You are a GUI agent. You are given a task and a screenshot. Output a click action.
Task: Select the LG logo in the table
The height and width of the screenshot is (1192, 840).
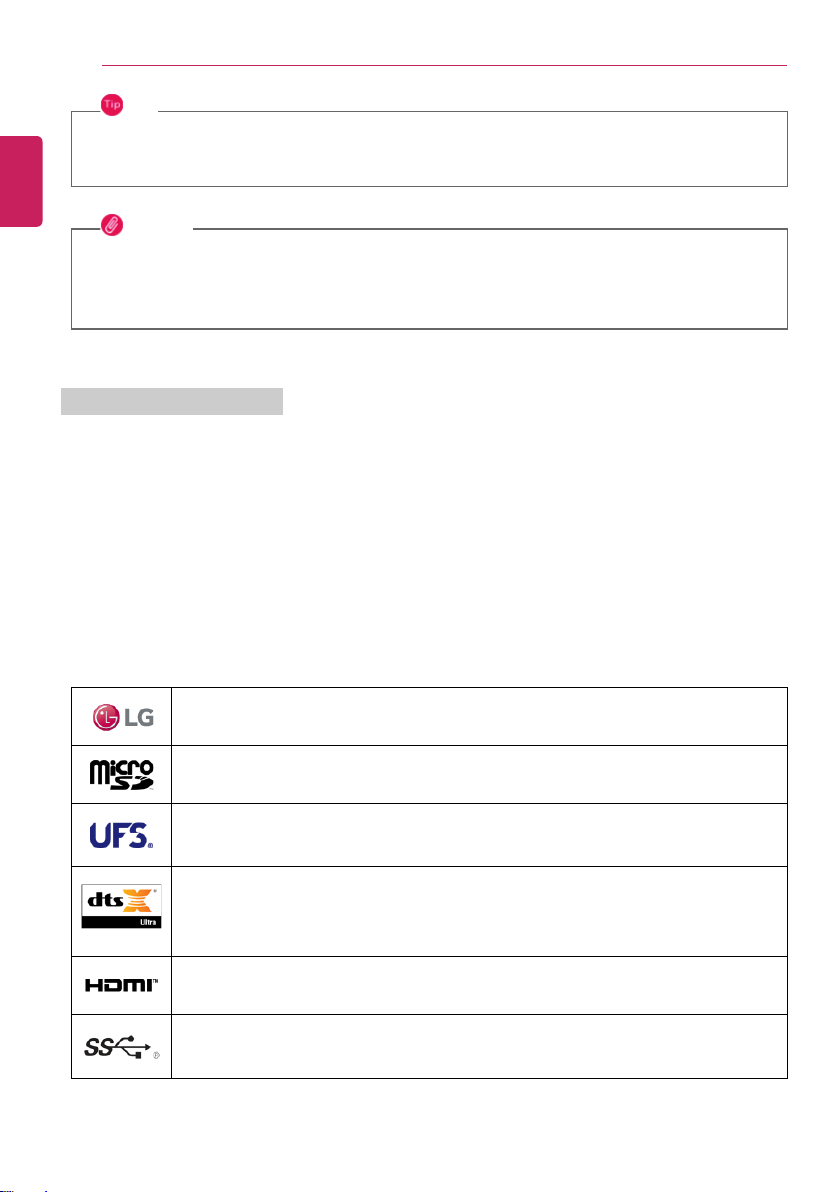click(x=123, y=717)
